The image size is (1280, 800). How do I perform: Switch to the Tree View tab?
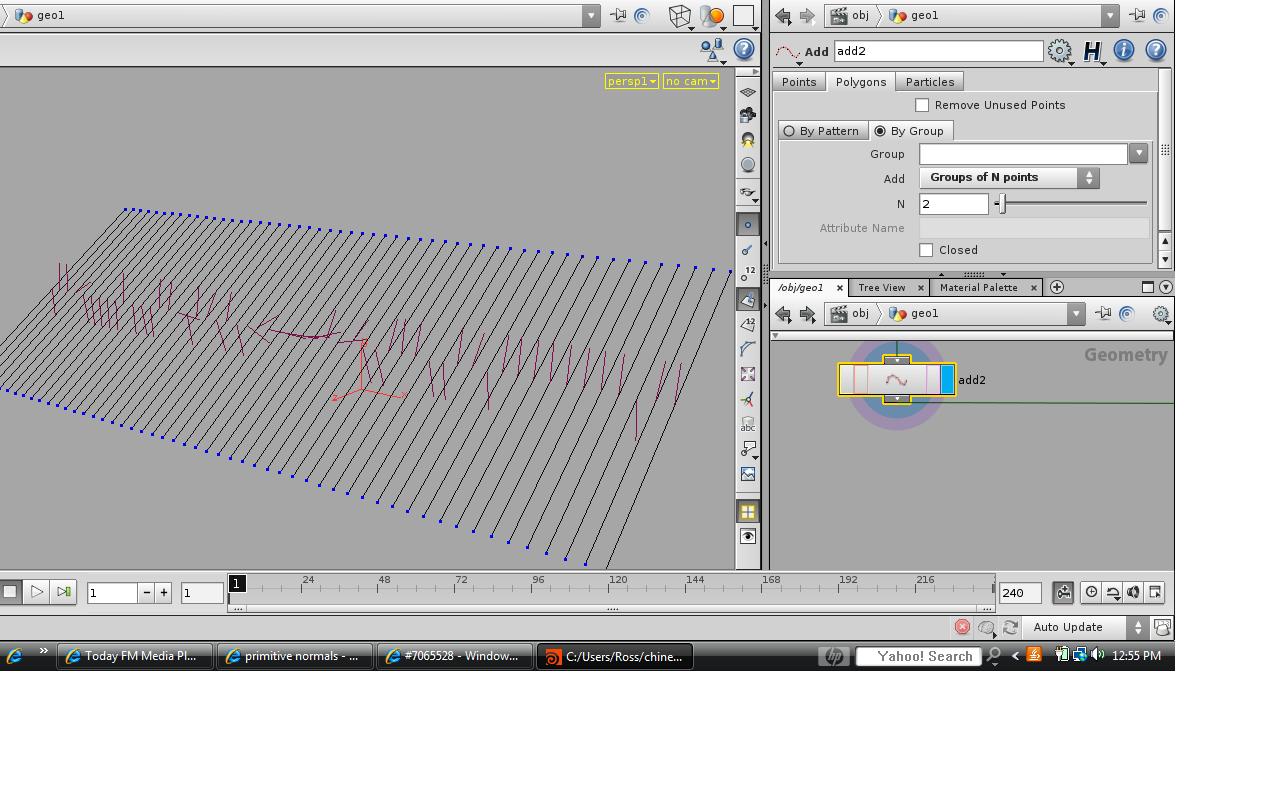point(882,288)
